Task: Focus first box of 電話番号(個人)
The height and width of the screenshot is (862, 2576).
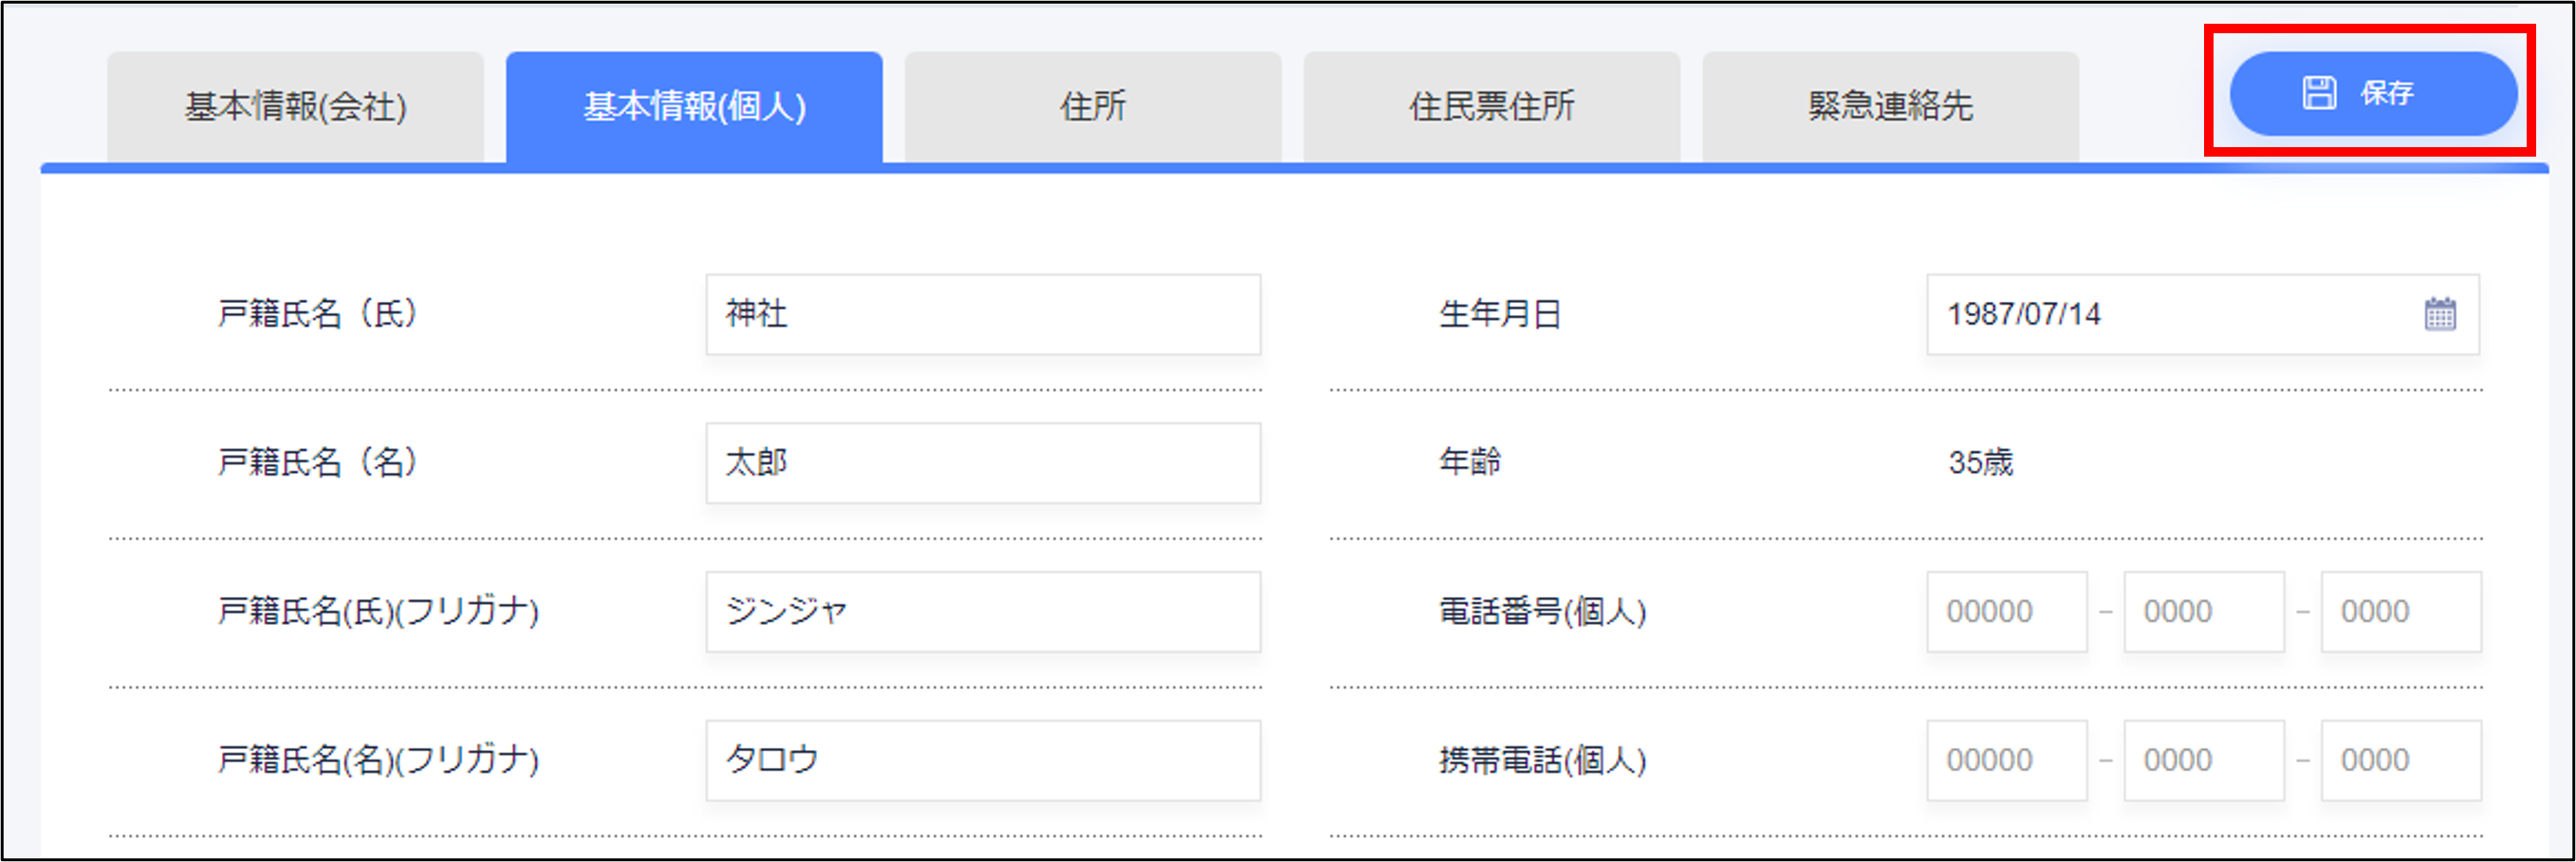Action: (2006, 611)
